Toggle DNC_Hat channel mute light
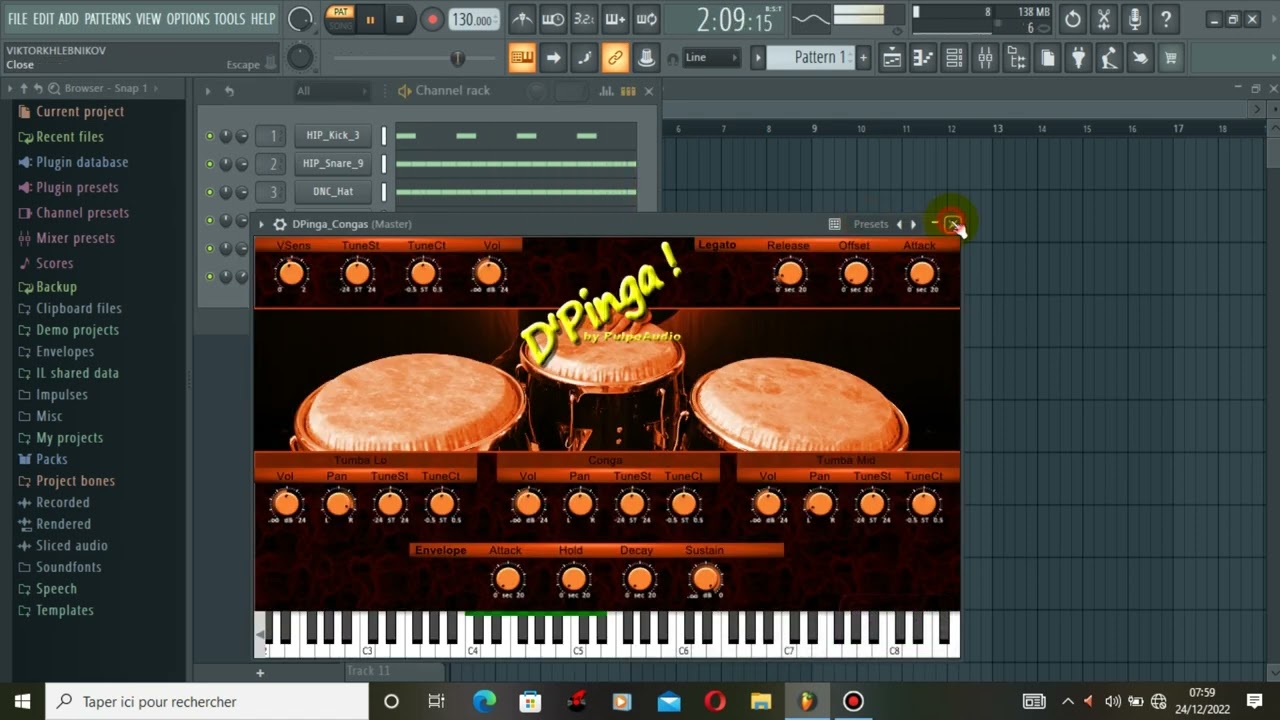 [x=209, y=191]
